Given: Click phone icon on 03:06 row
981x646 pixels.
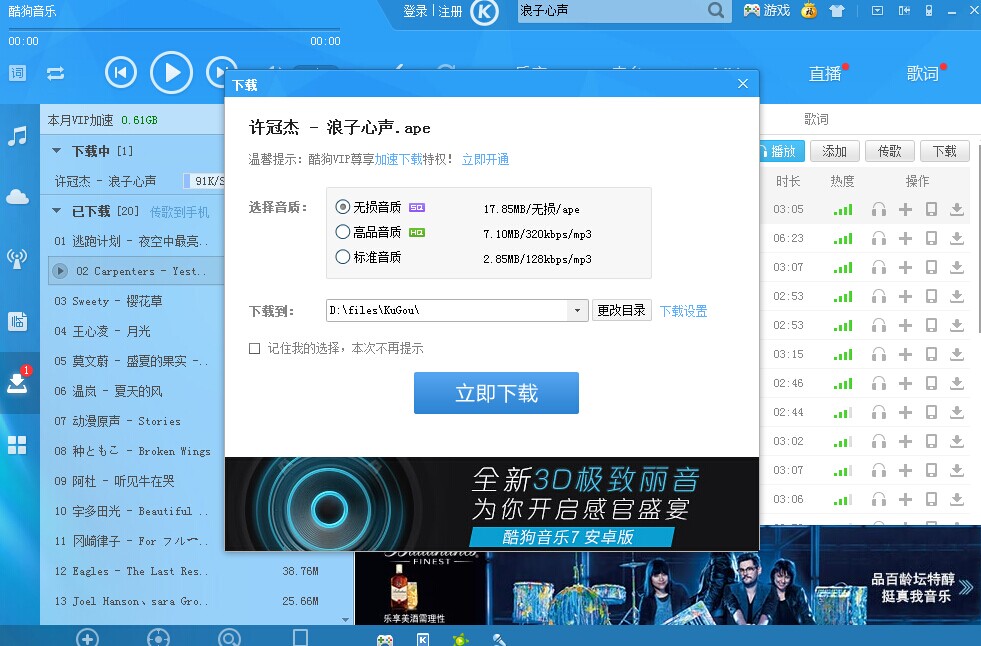Looking at the screenshot, I should coord(931,500).
